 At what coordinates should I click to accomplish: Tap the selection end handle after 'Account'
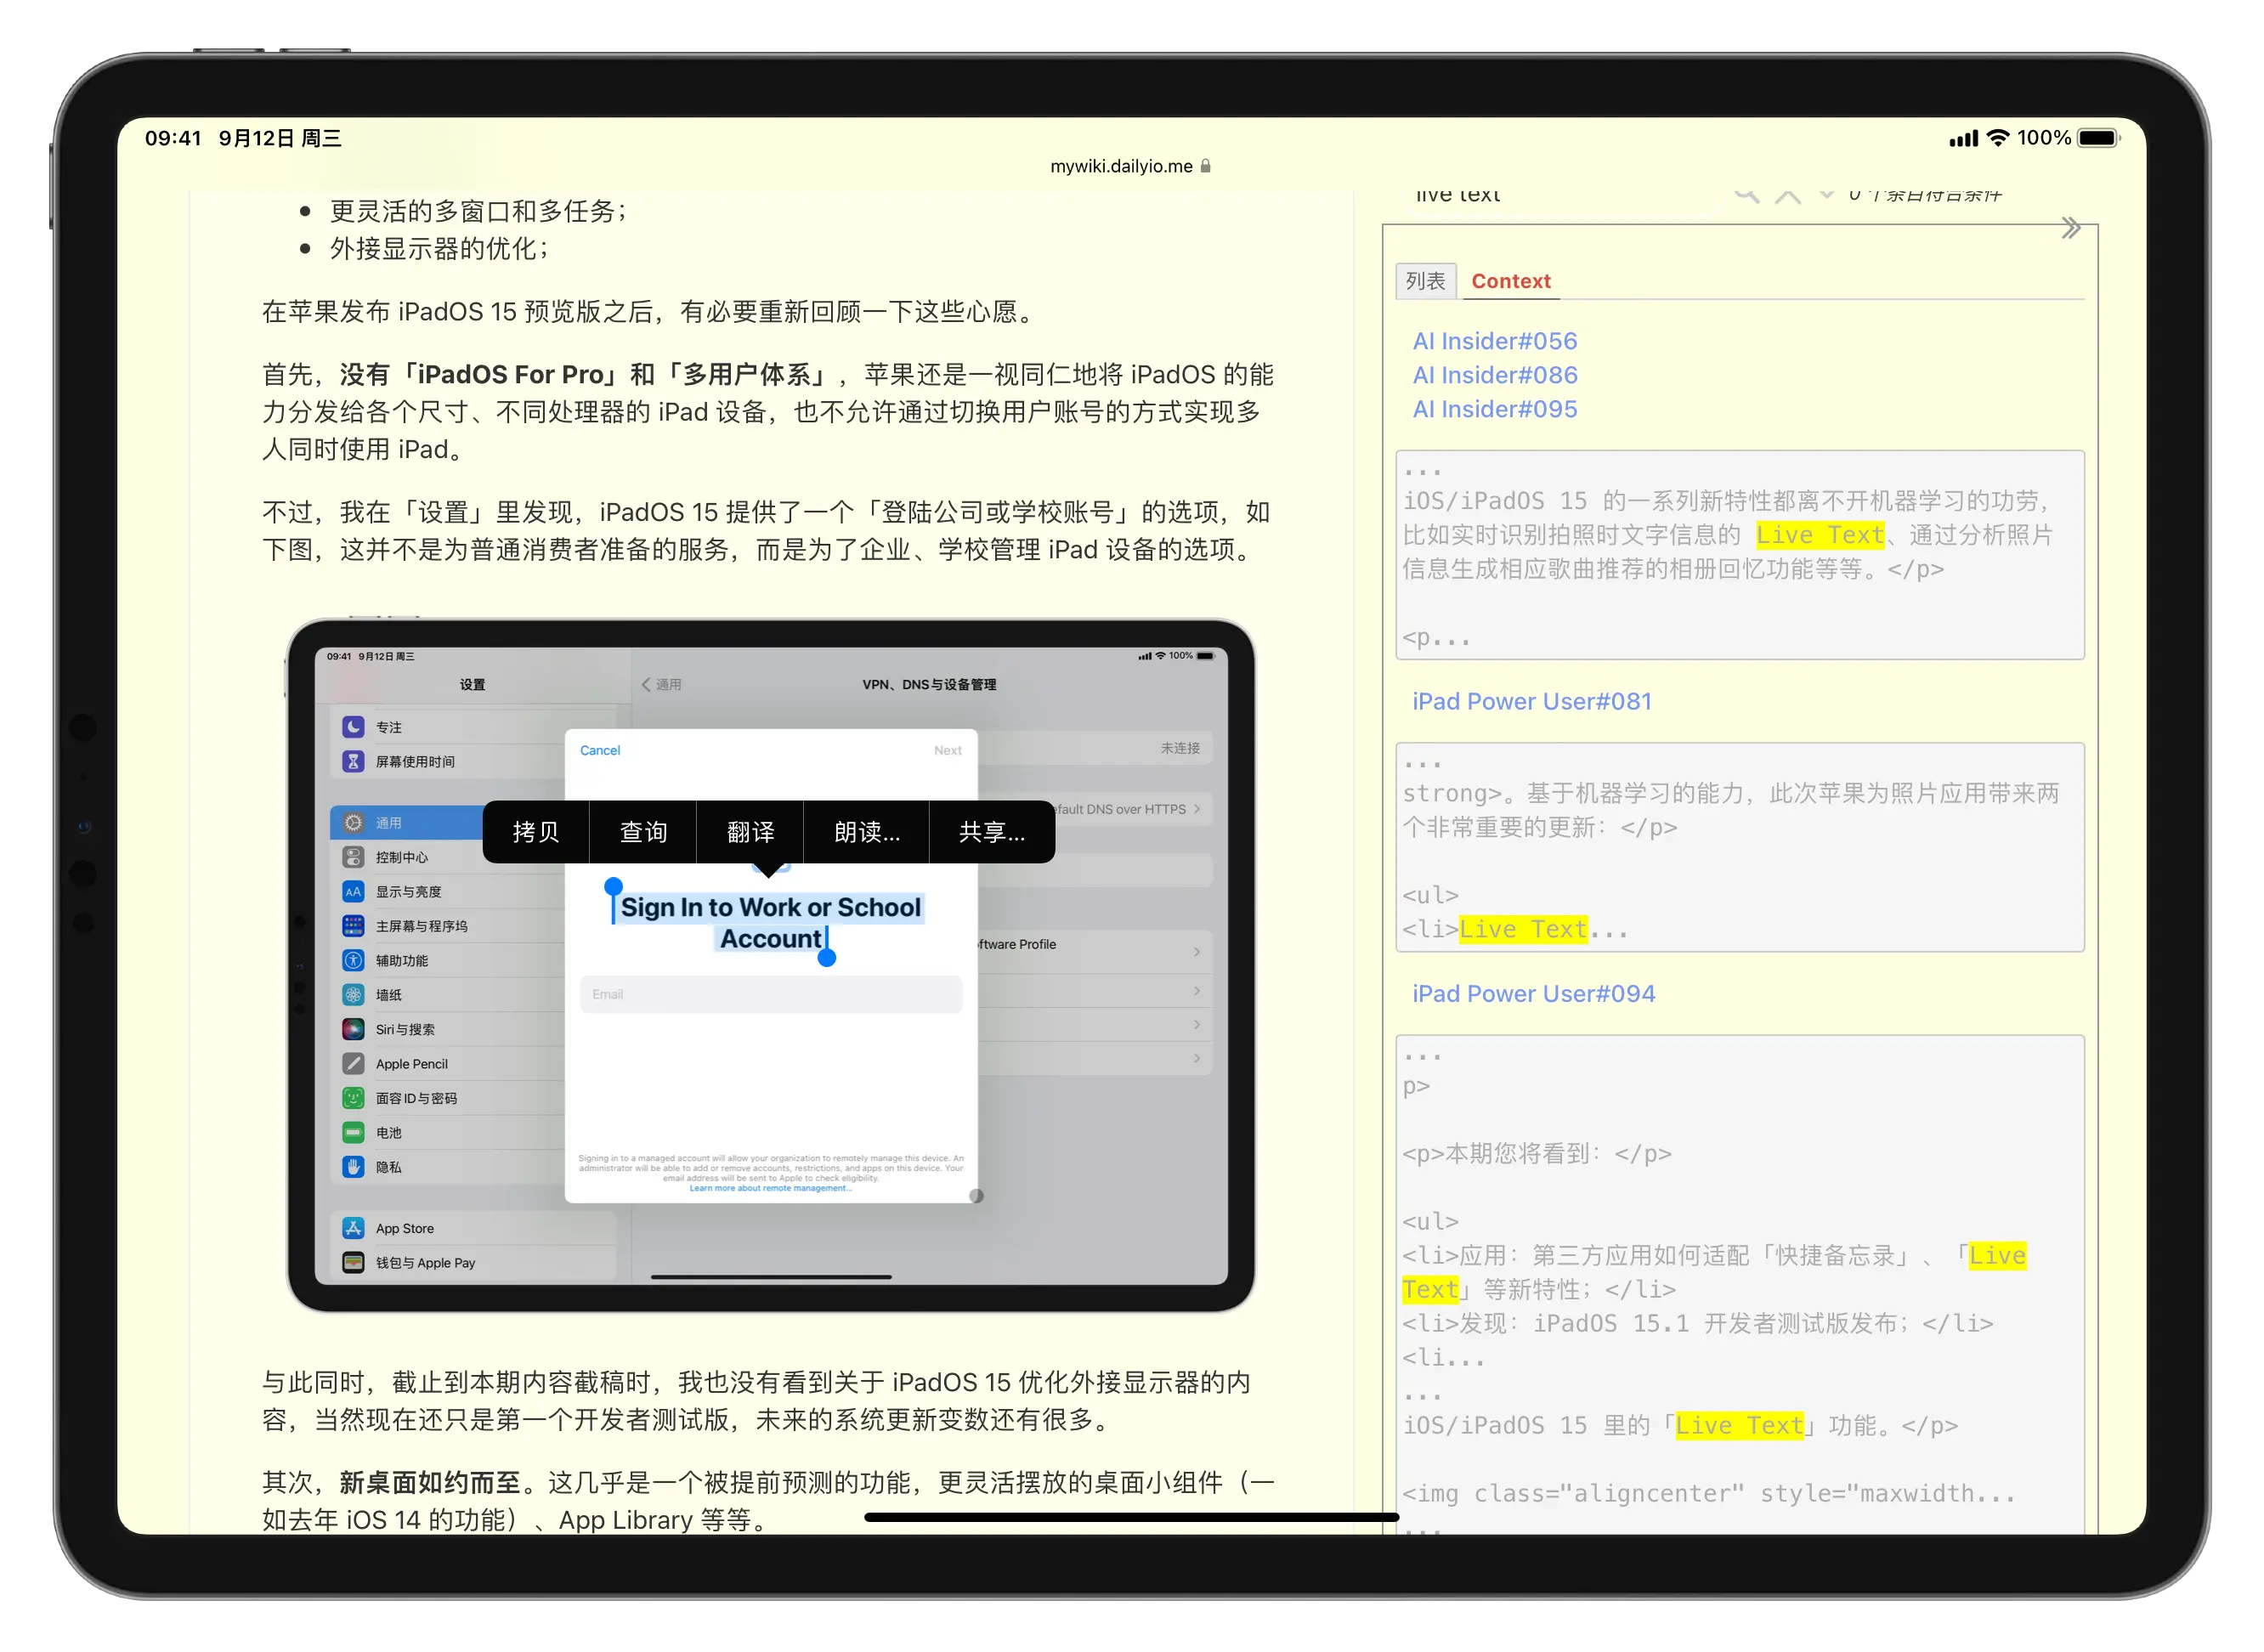click(827, 958)
